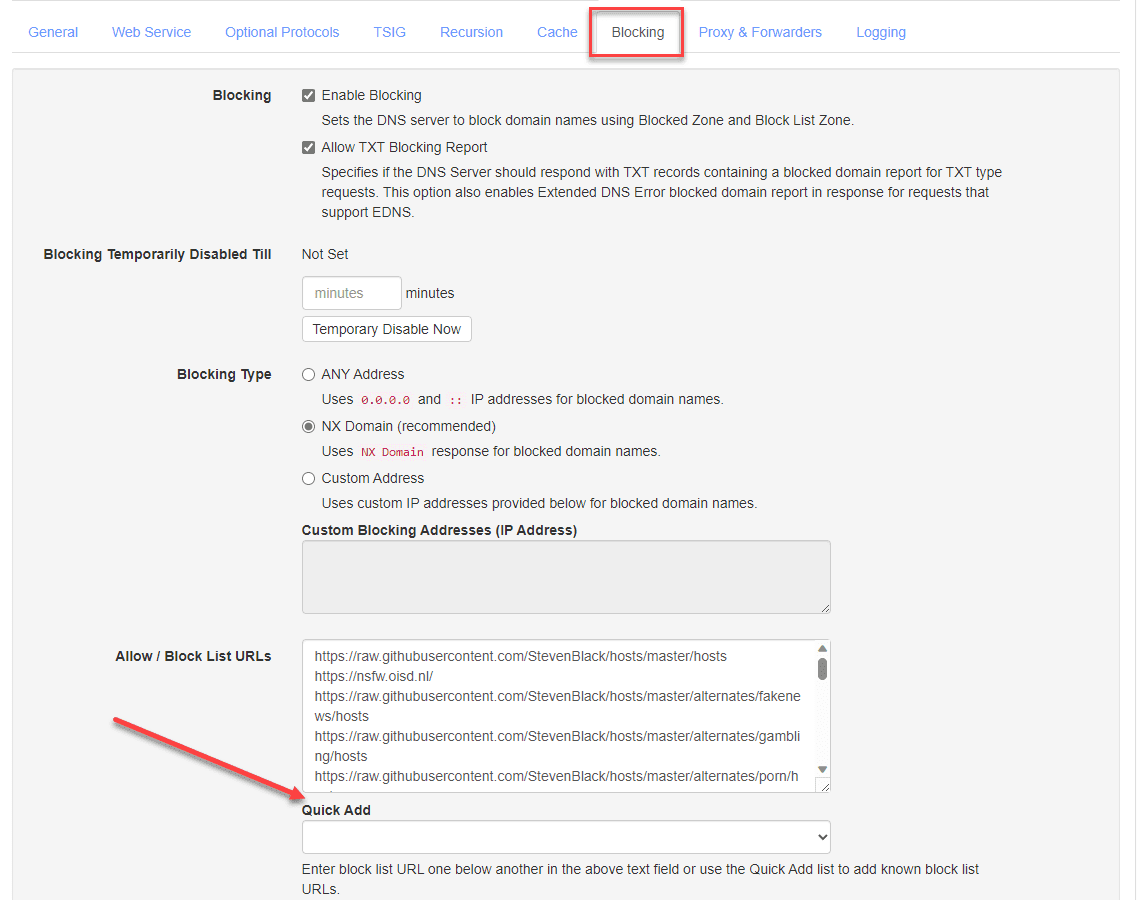Go to the Logging tab
The height and width of the screenshot is (900, 1140).
pos(880,32)
